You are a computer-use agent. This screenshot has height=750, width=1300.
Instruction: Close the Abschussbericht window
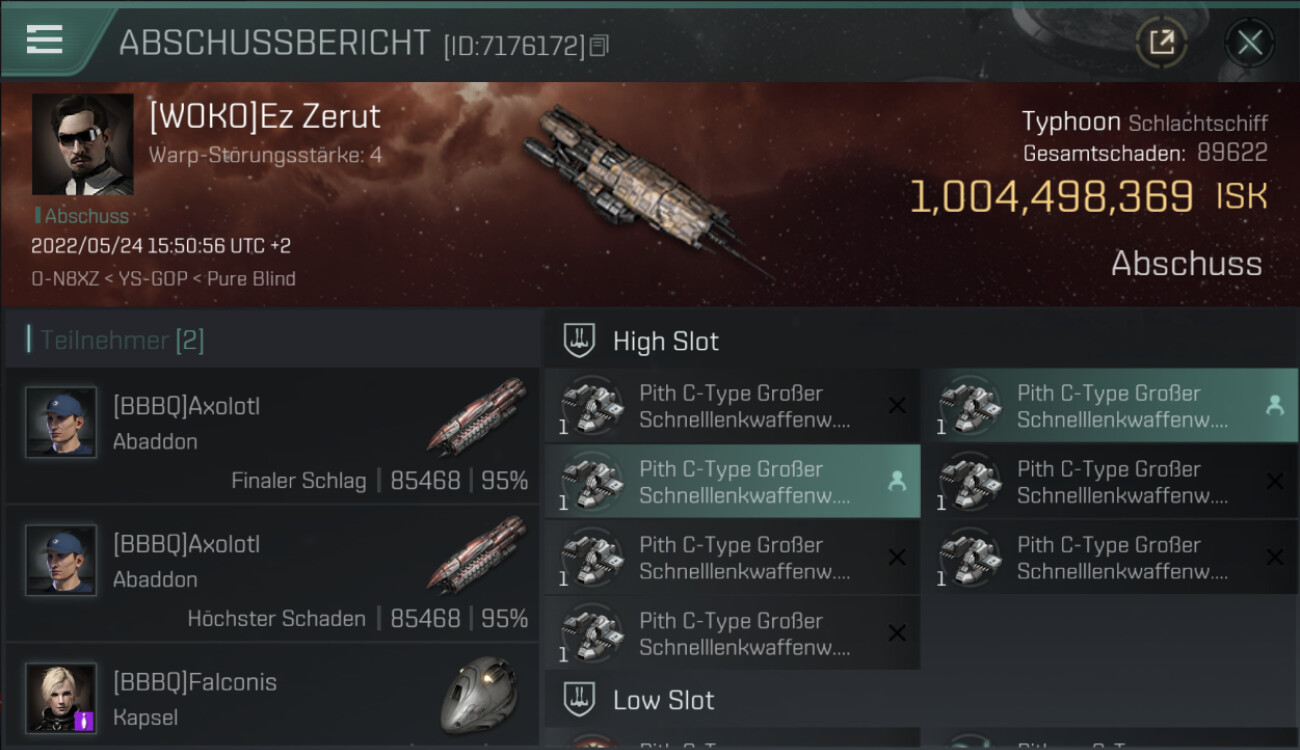1249,42
